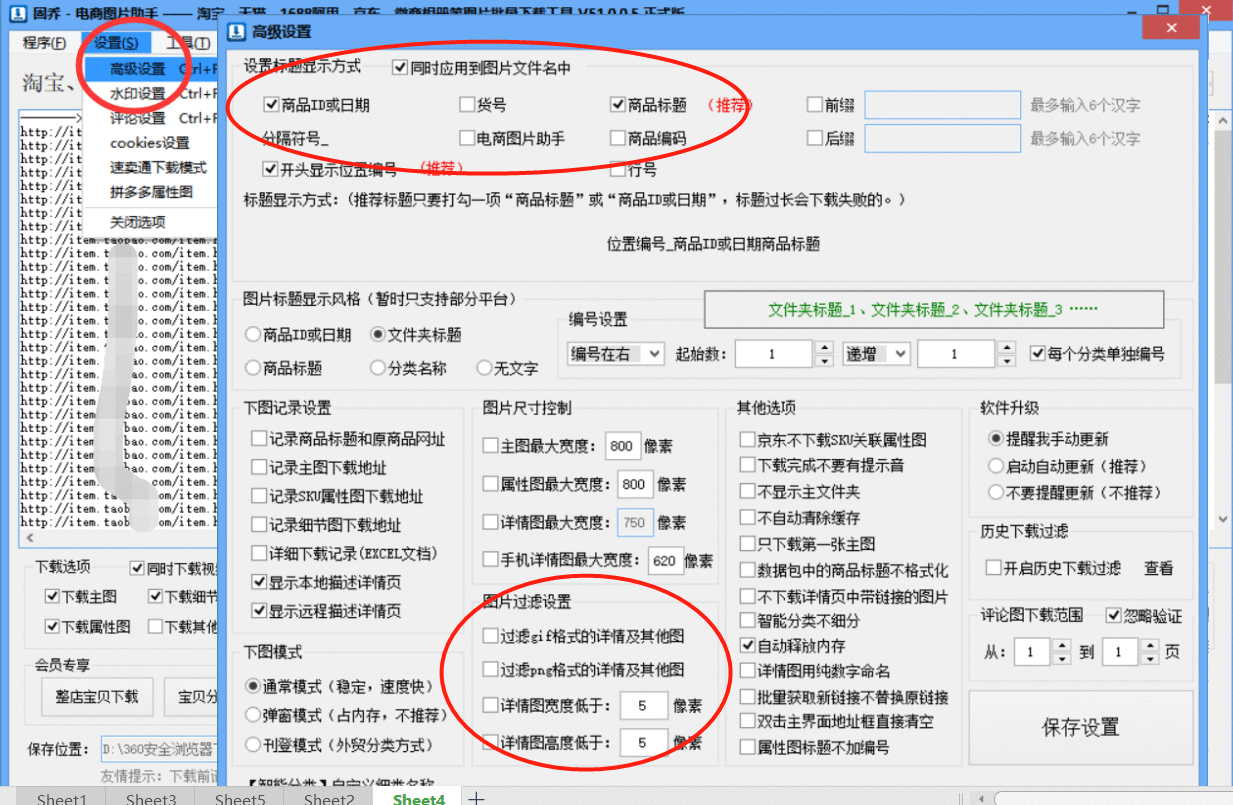Increase the 起始数 spinner value
1233x805 pixels.
(824, 348)
